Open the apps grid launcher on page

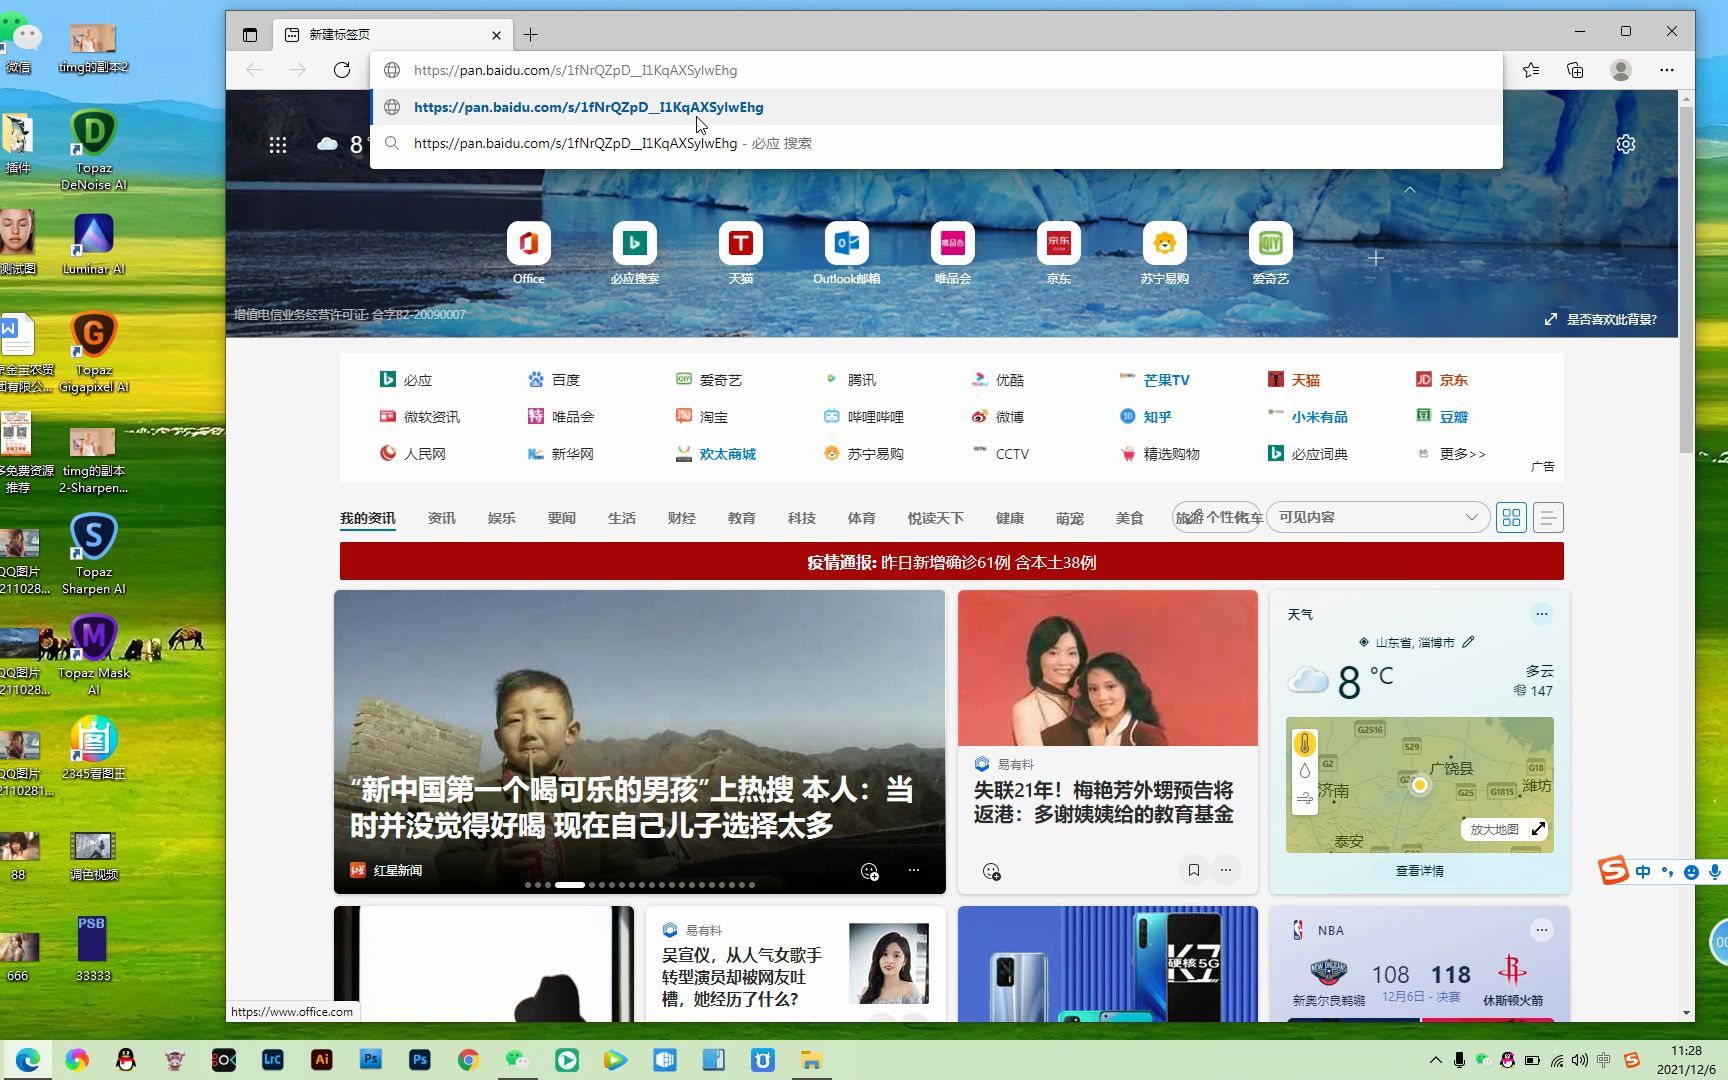pyautogui.click(x=278, y=145)
